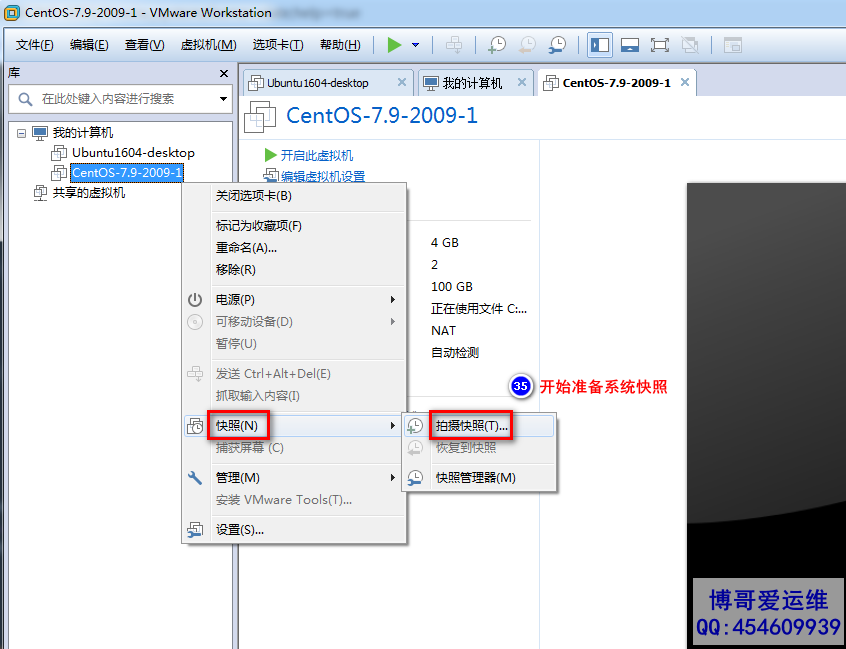
Task: Click the 正在使用文件 C:... CD/DVD value
Action: (x=479, y=309)
